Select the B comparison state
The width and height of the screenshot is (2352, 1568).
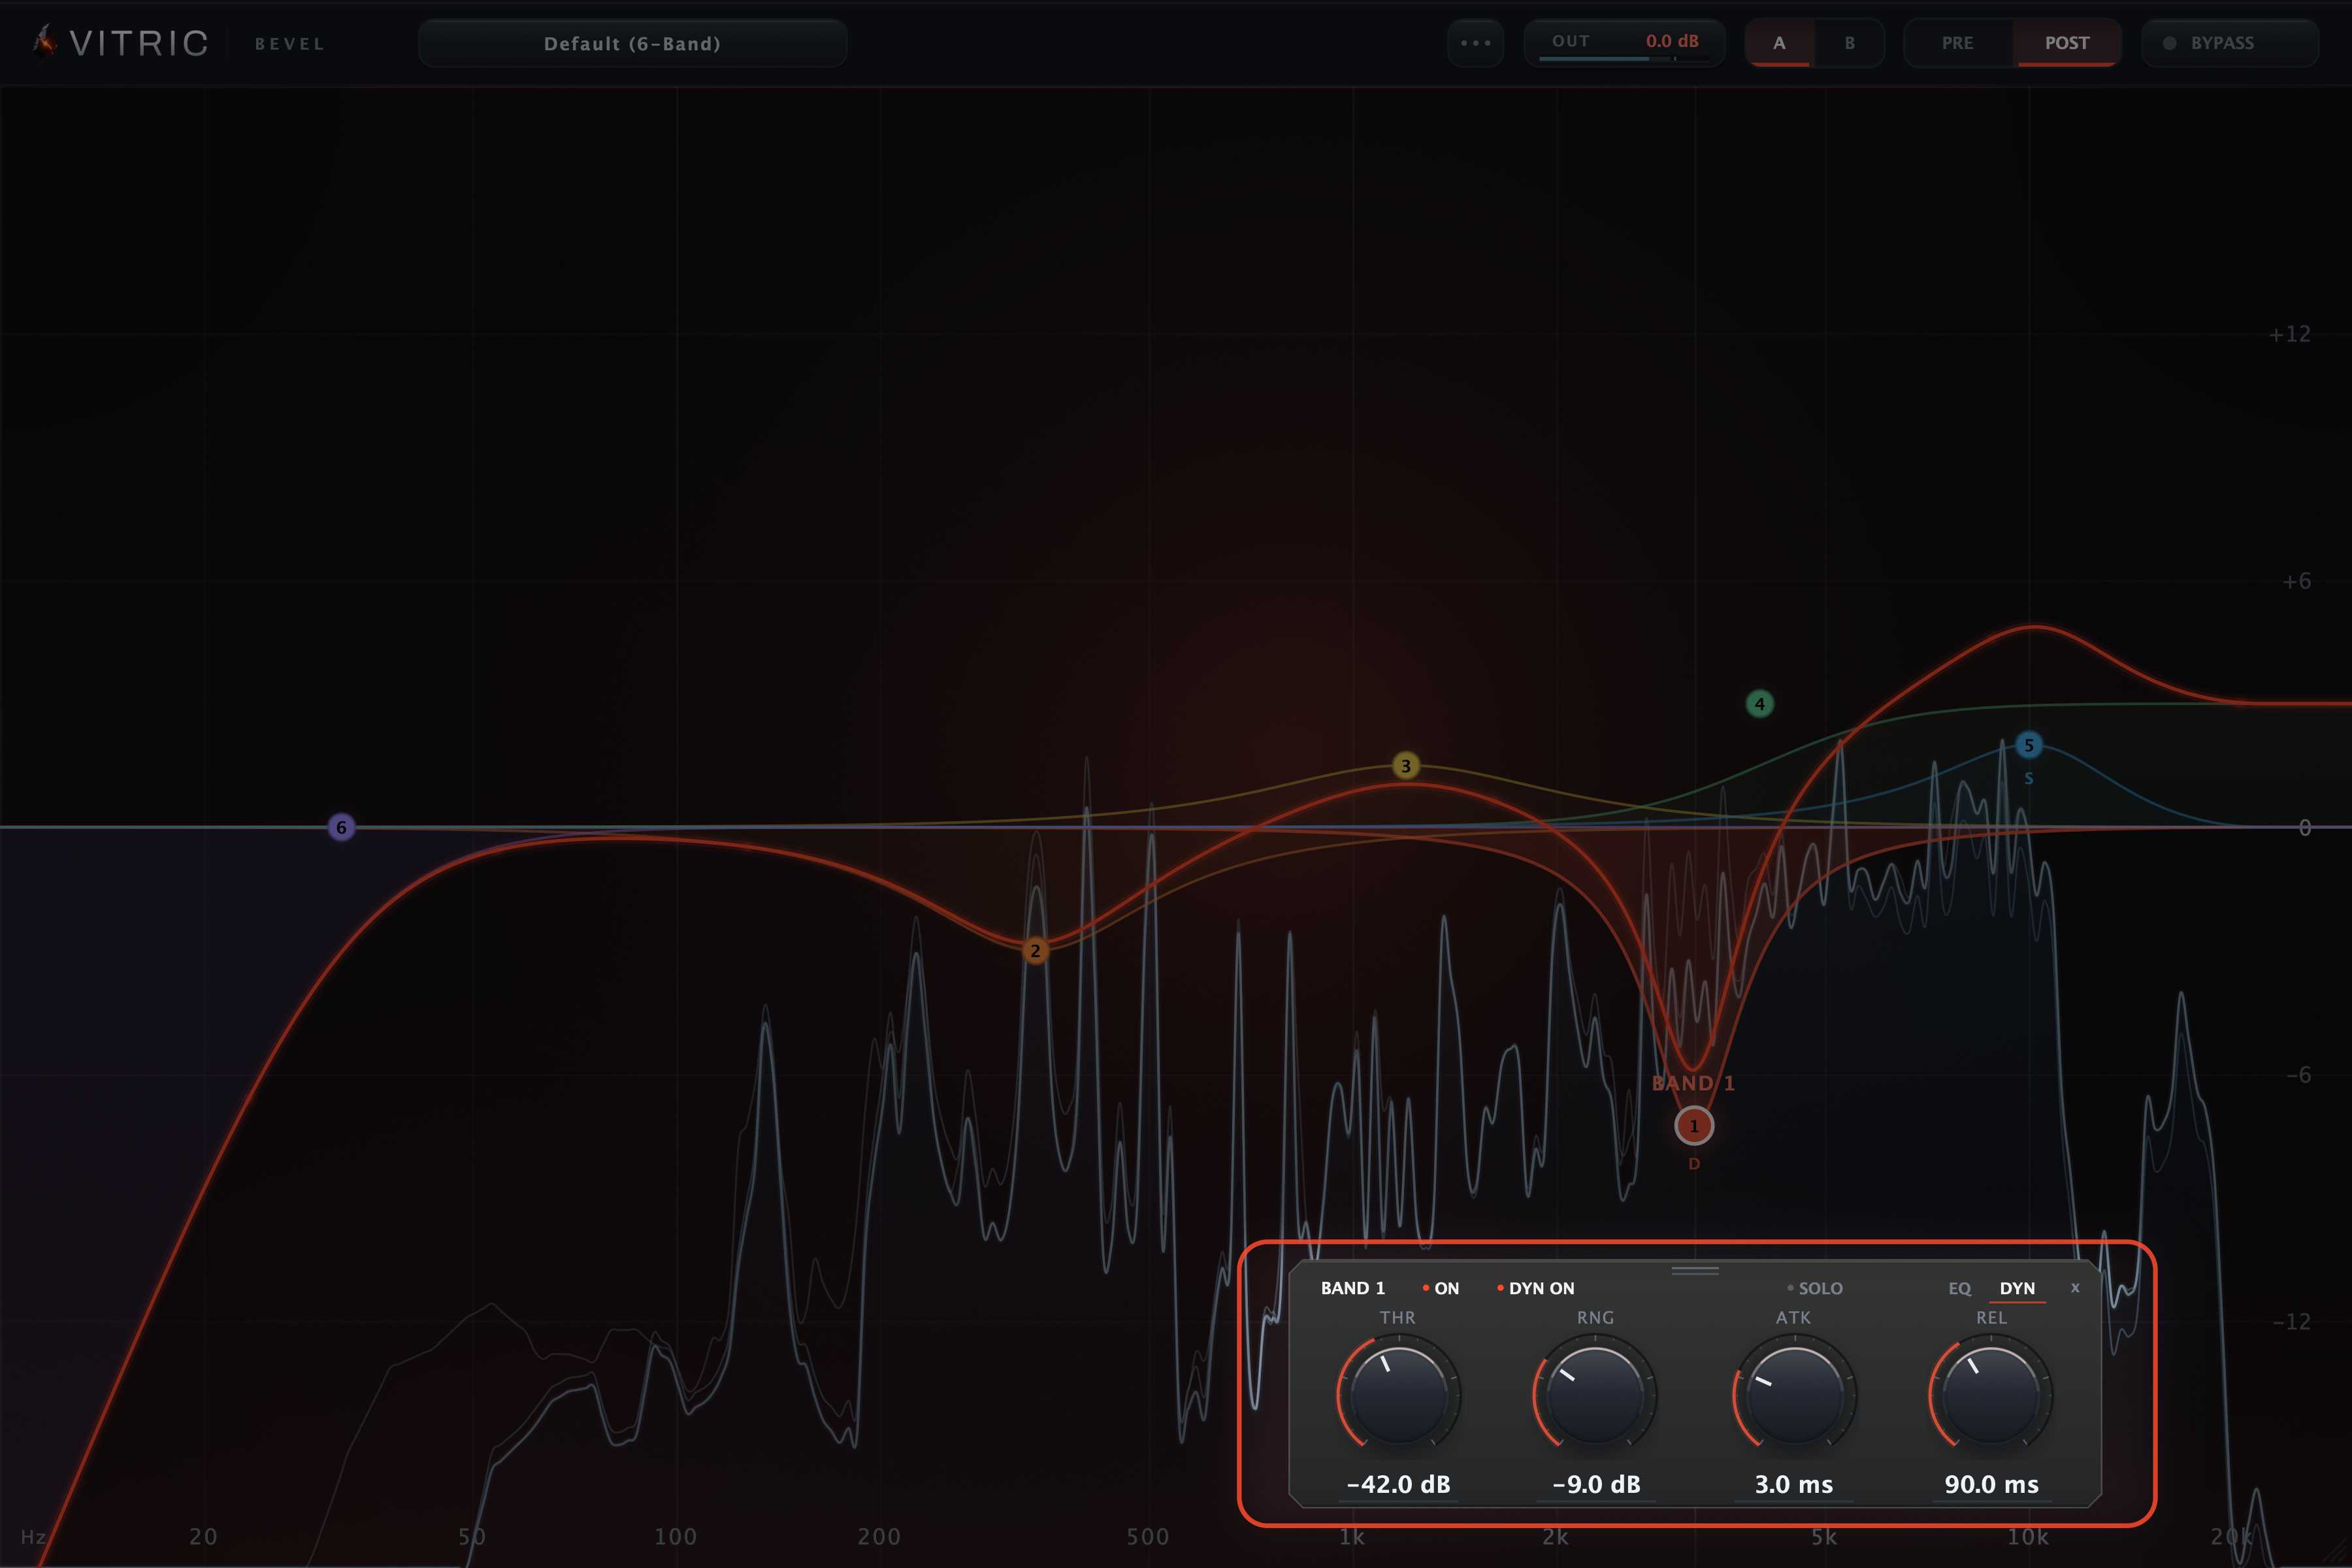click(x=1849, y=43)
